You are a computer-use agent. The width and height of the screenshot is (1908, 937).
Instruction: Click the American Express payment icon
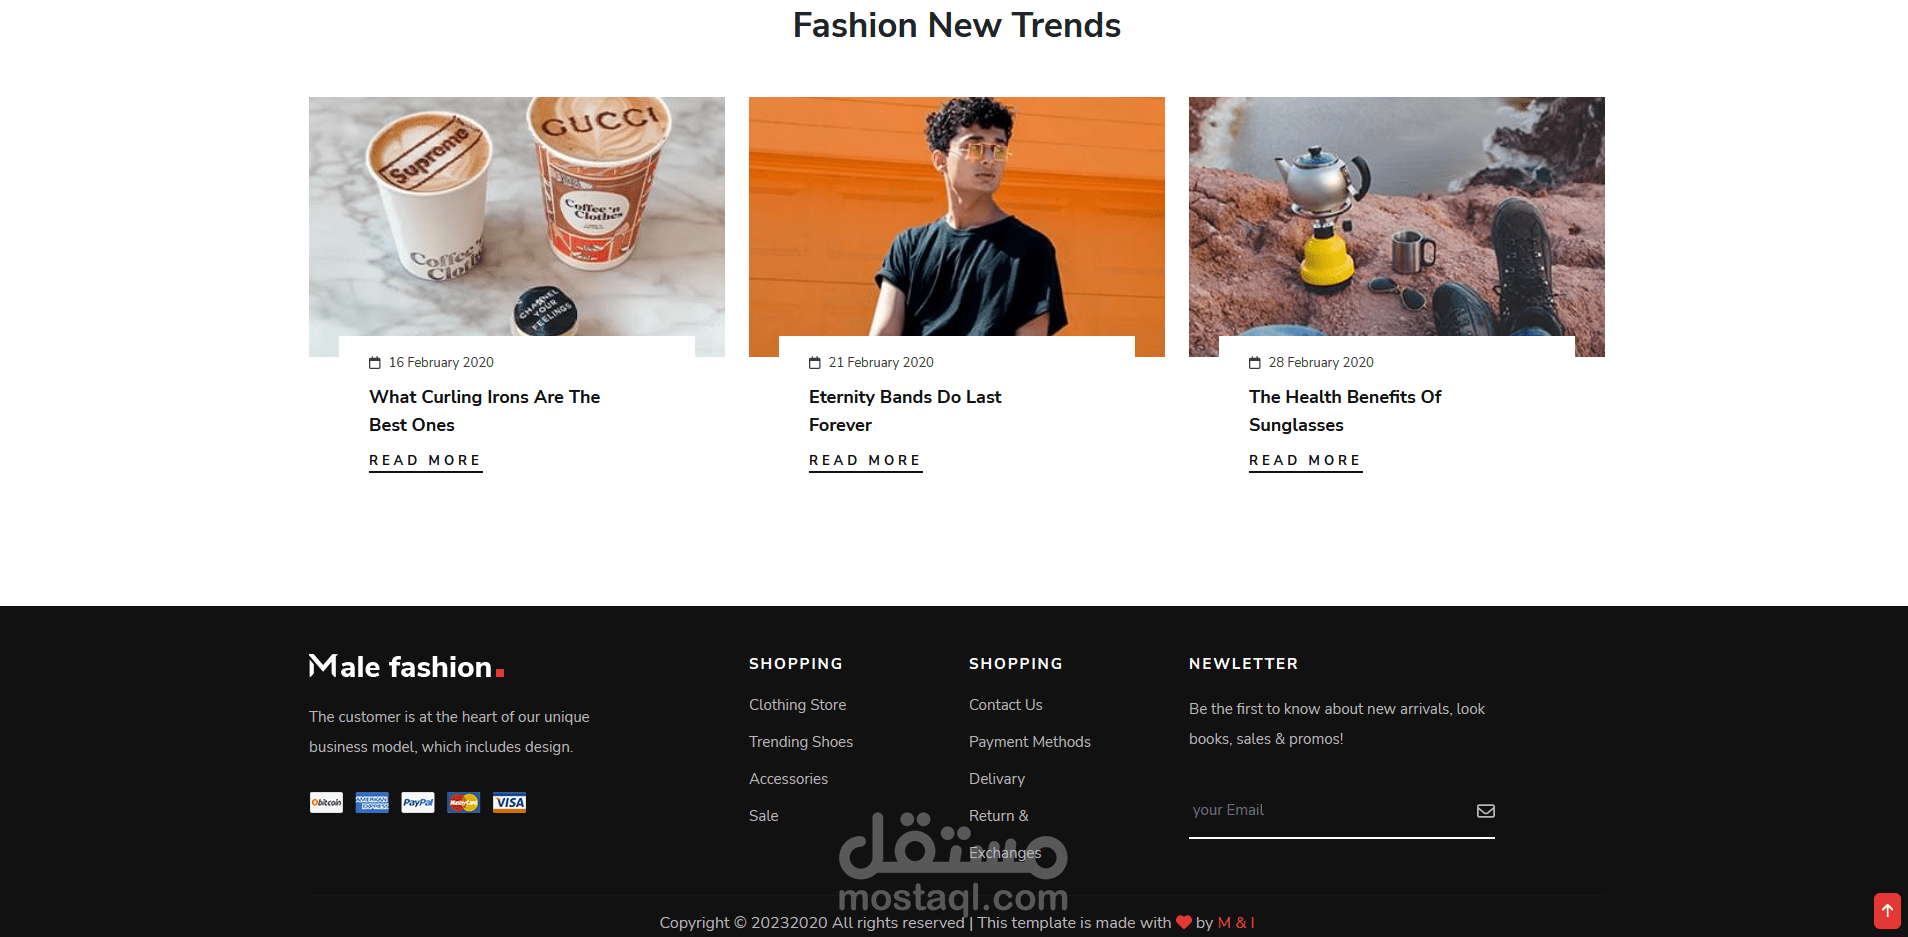coord(372,803)
